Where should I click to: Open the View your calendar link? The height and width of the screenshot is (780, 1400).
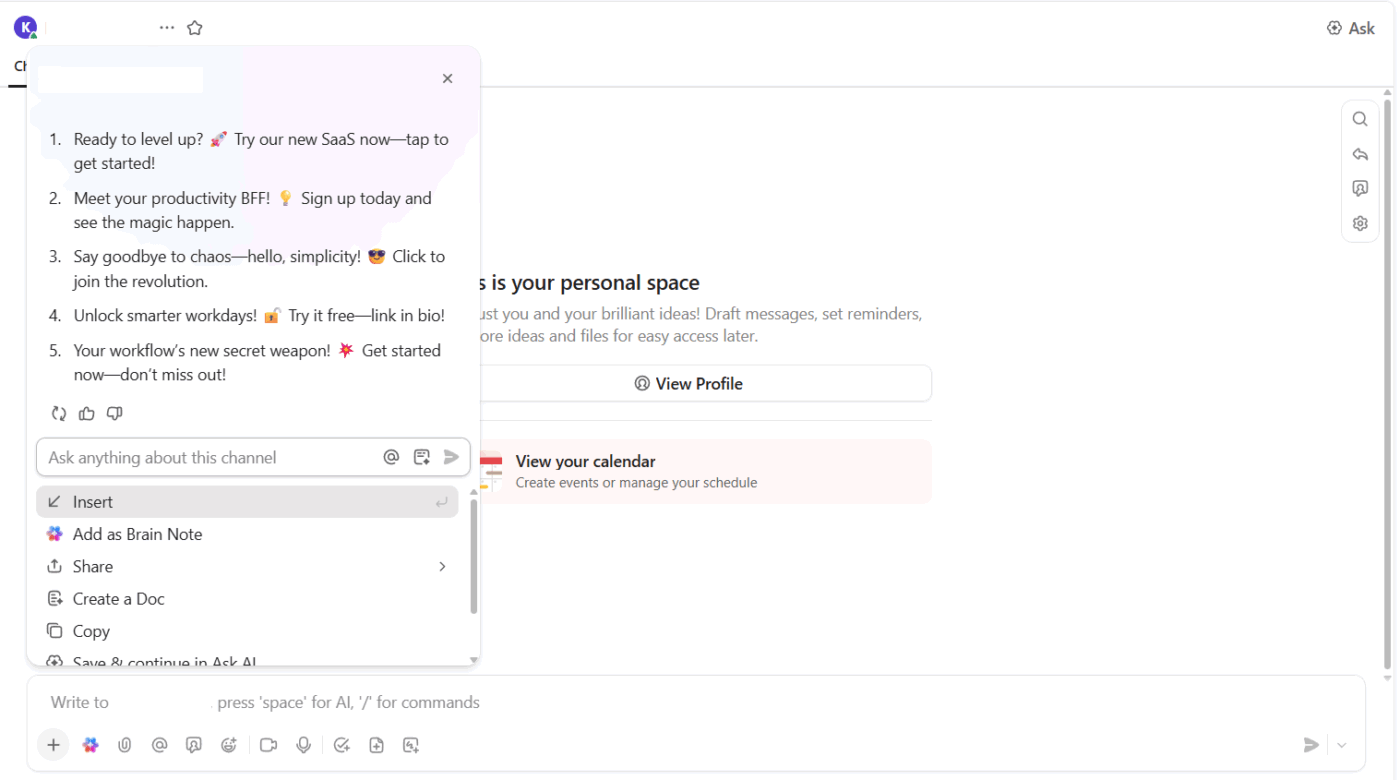click(585, 462)
